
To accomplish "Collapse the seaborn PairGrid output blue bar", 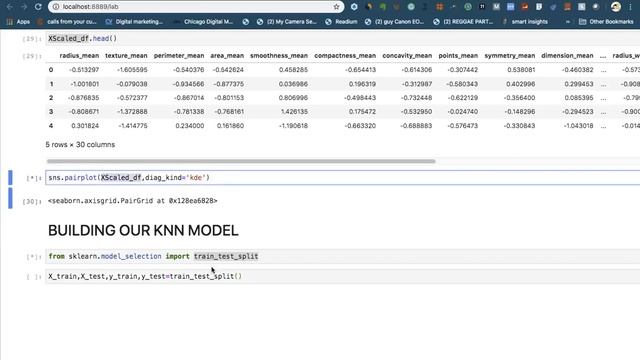I will click(x=10, y=198).
